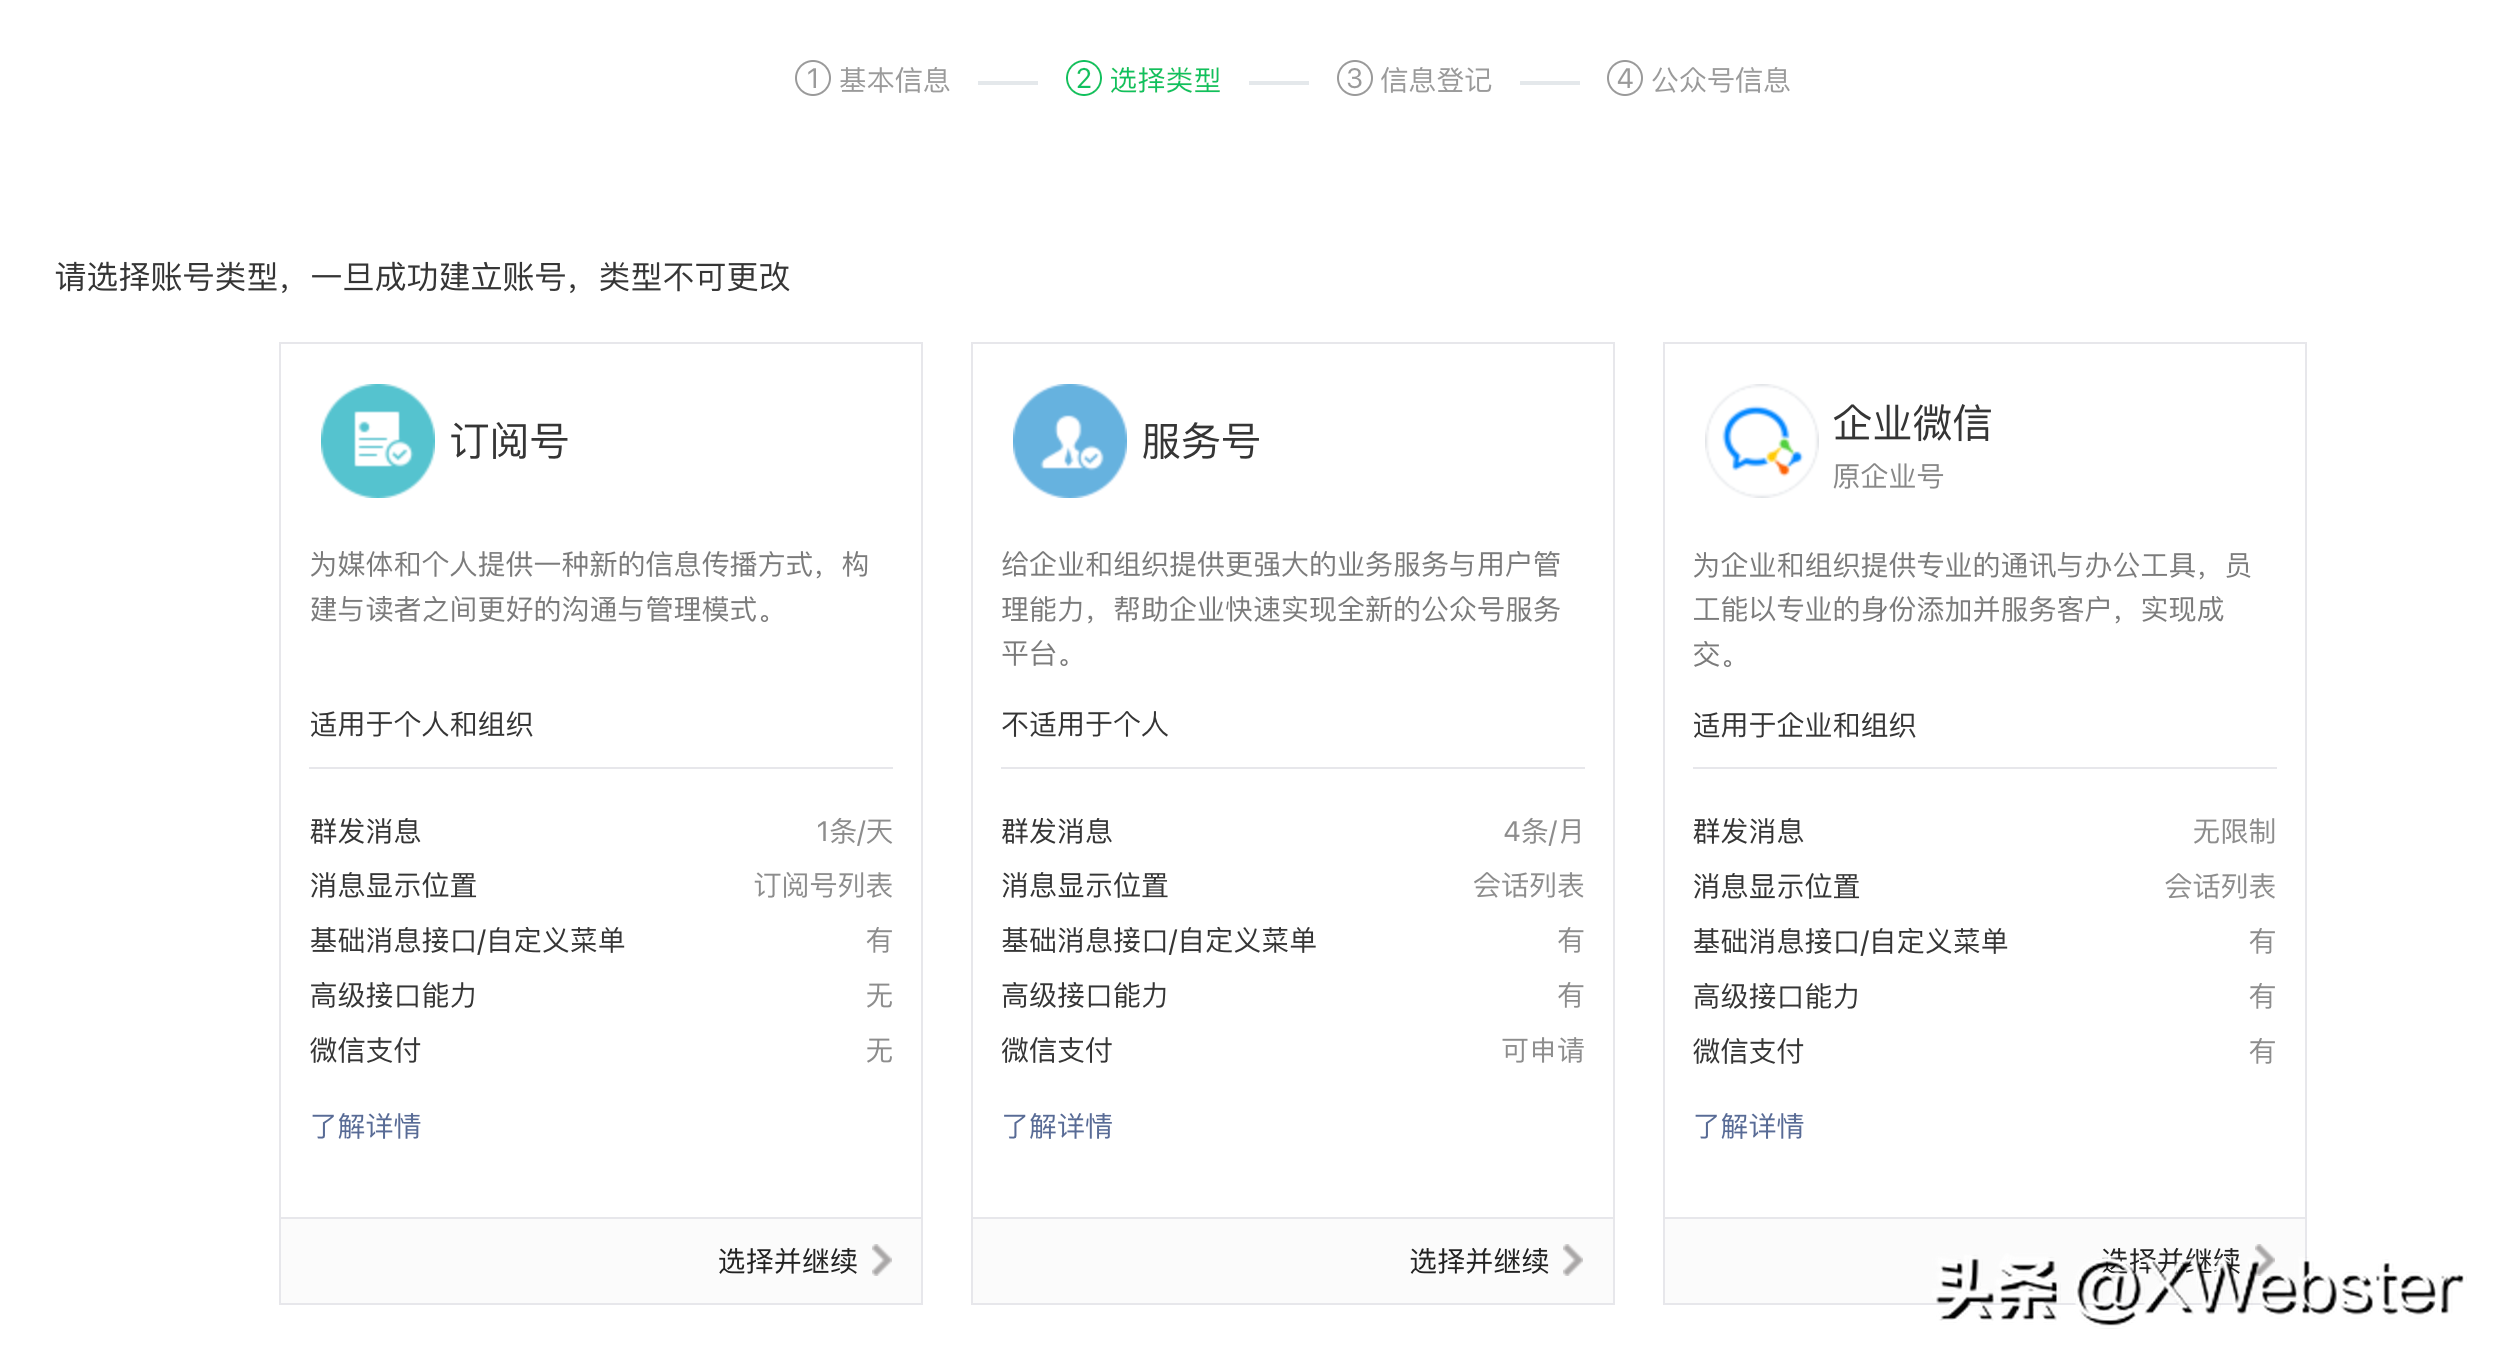
Task: Choose 选择并继续 for 订阅号
Action: coord(787,1261)
